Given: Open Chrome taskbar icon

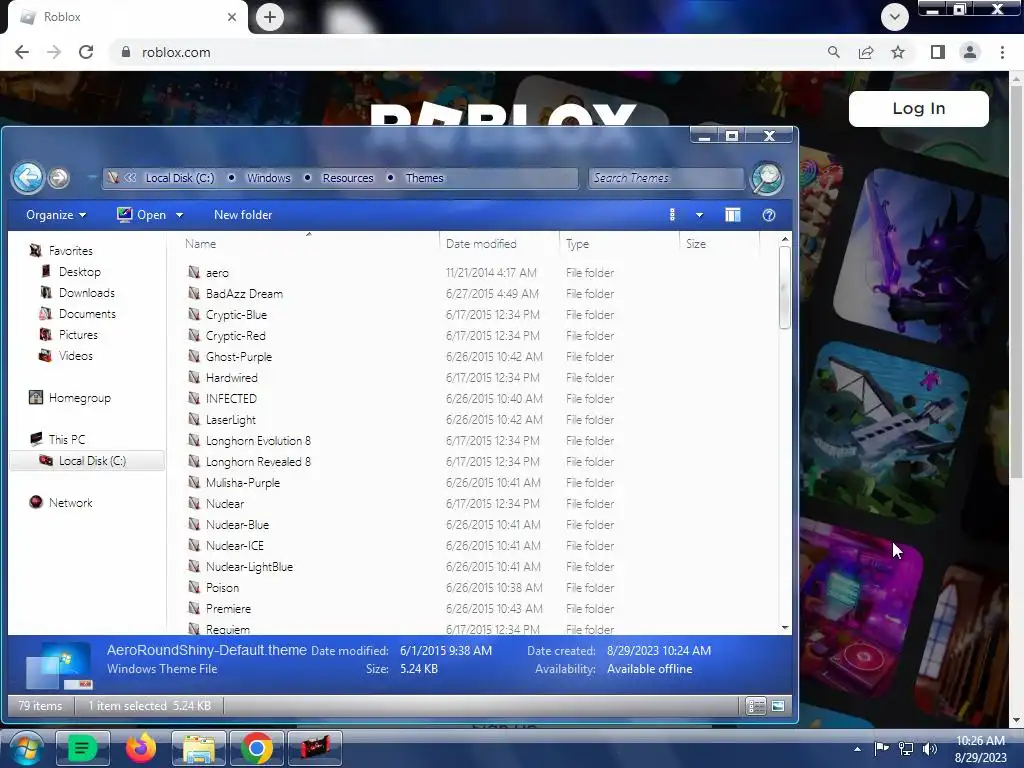Looking at the screenshot, I should (257, 748).
